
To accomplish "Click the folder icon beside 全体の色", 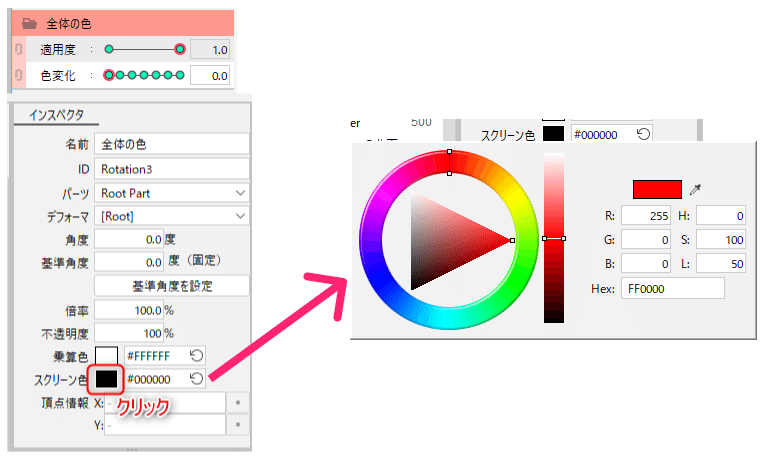I will point(29,23).
